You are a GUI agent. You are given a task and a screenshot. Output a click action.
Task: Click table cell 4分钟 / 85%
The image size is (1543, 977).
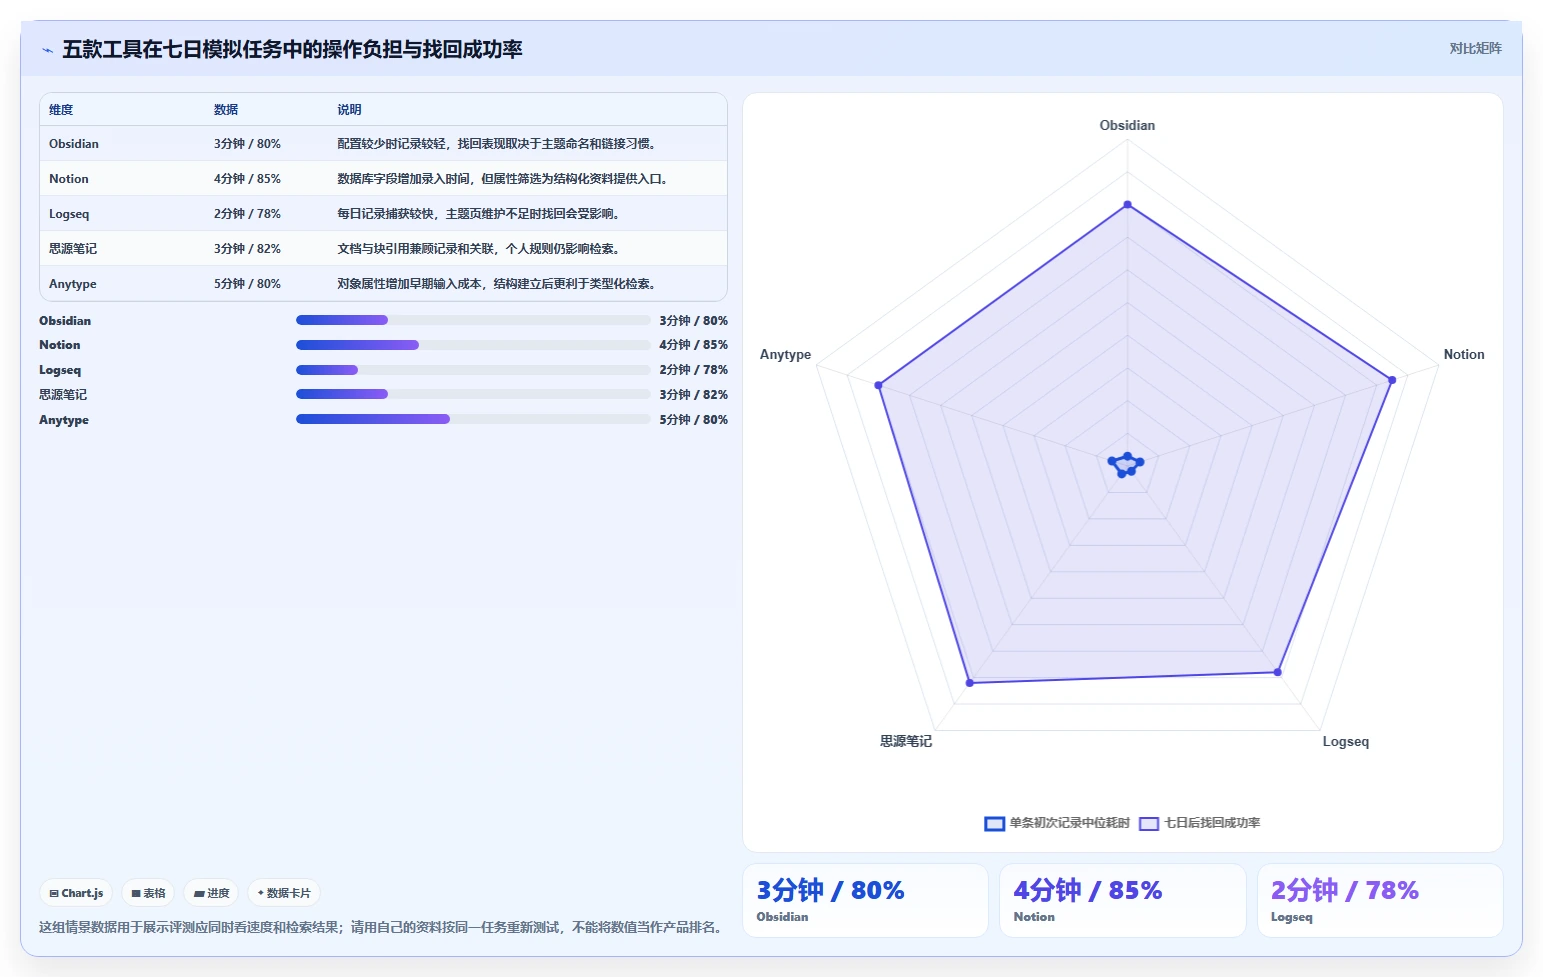[x=247, y=179]
